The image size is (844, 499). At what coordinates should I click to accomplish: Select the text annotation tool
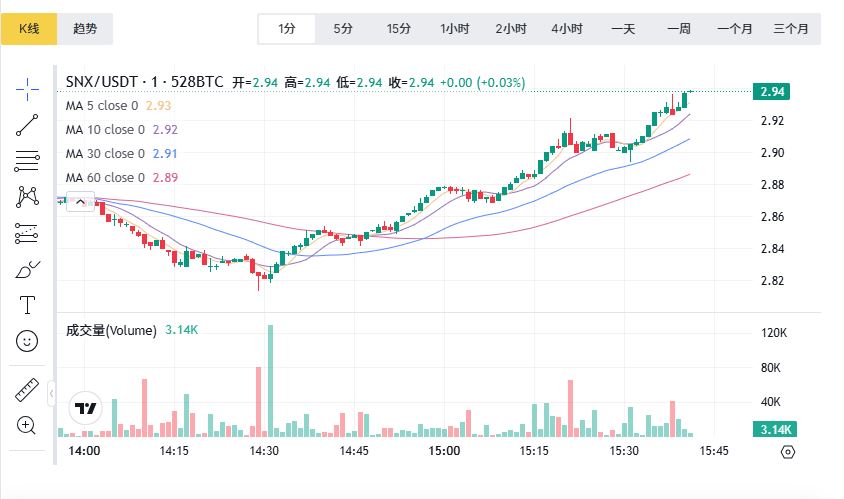tap(27, 305)
